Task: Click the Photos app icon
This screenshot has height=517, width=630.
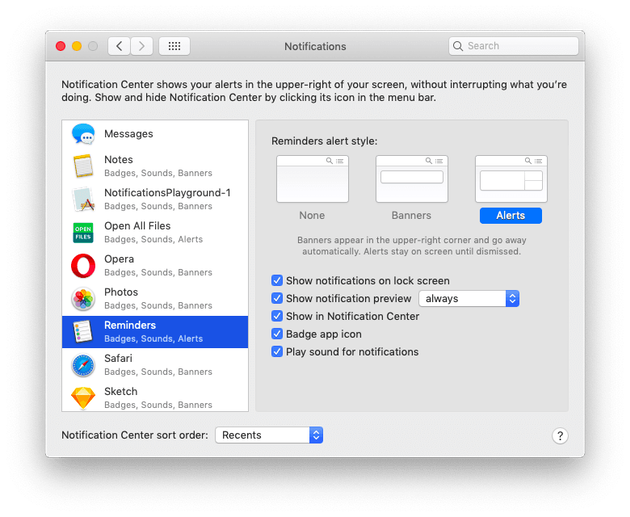Action: coord(83,299)
